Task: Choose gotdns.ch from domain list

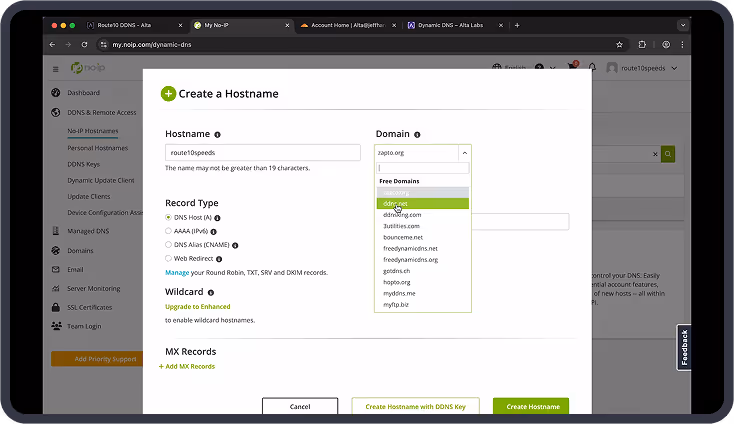Action: 423,271
